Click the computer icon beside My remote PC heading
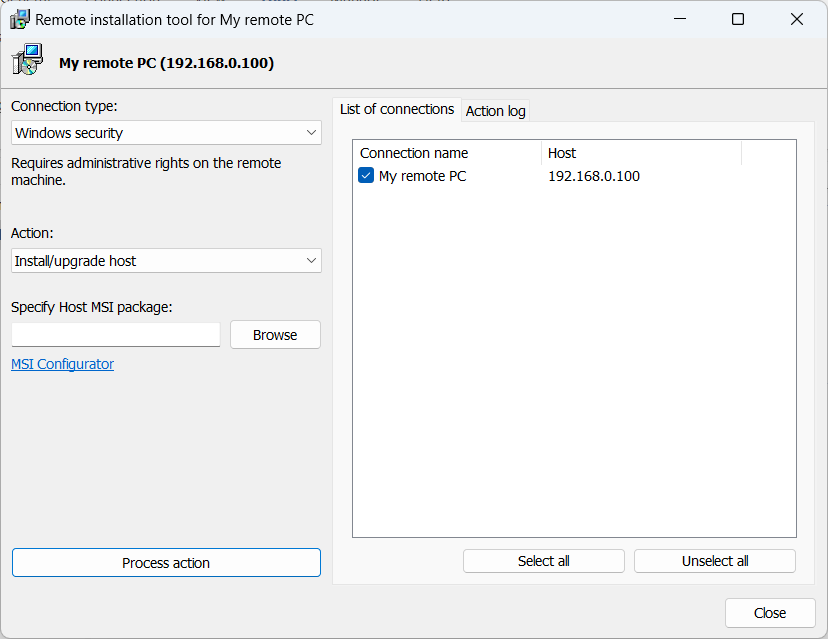The width and height of the screenshot is (828, 639). (28, 62)
